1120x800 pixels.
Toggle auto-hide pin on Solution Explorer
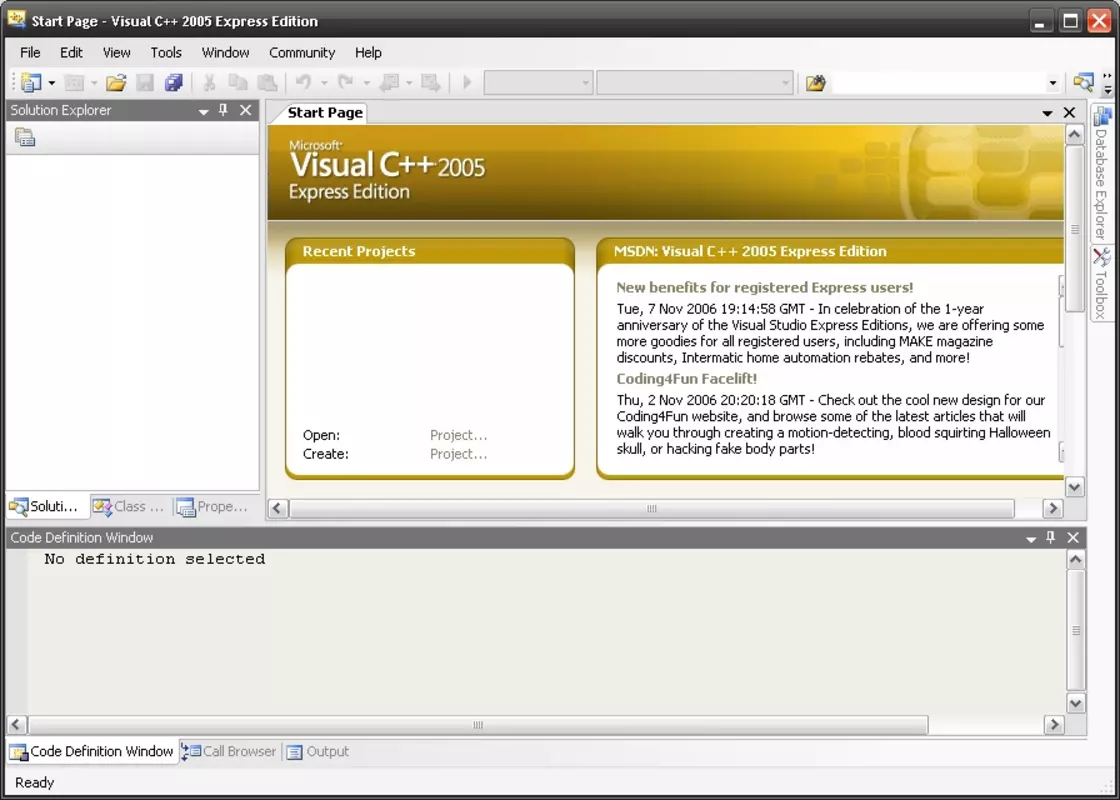(x=223, y=110)
